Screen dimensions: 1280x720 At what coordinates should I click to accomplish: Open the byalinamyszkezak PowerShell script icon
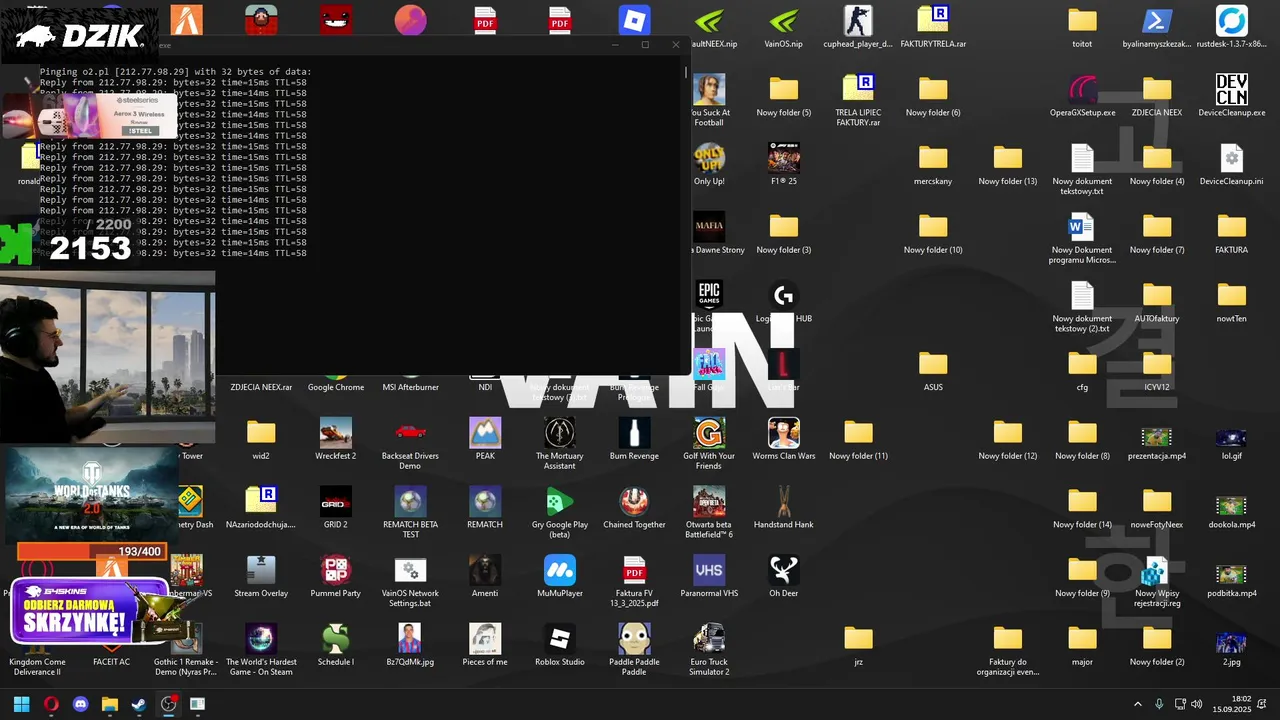1157,28
